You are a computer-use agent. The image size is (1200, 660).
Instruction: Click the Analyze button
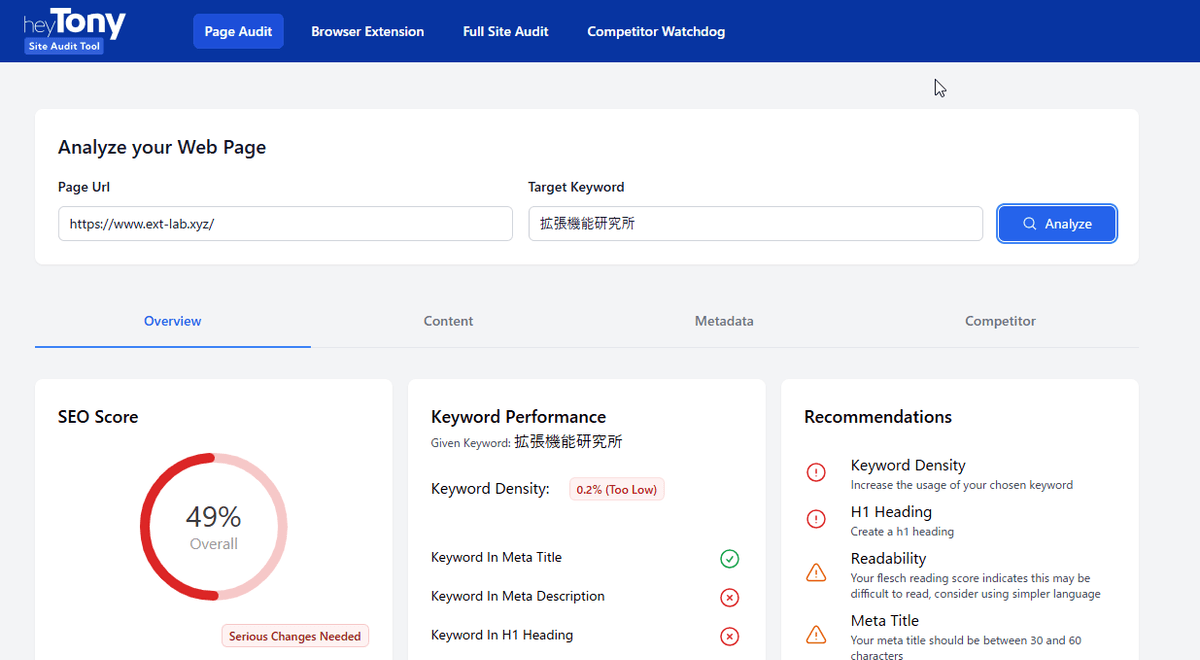1057,224
